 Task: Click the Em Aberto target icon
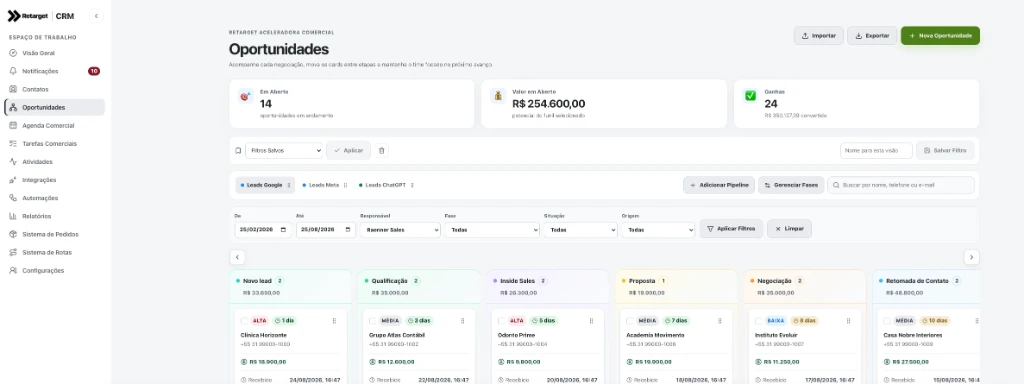point(246,96)
